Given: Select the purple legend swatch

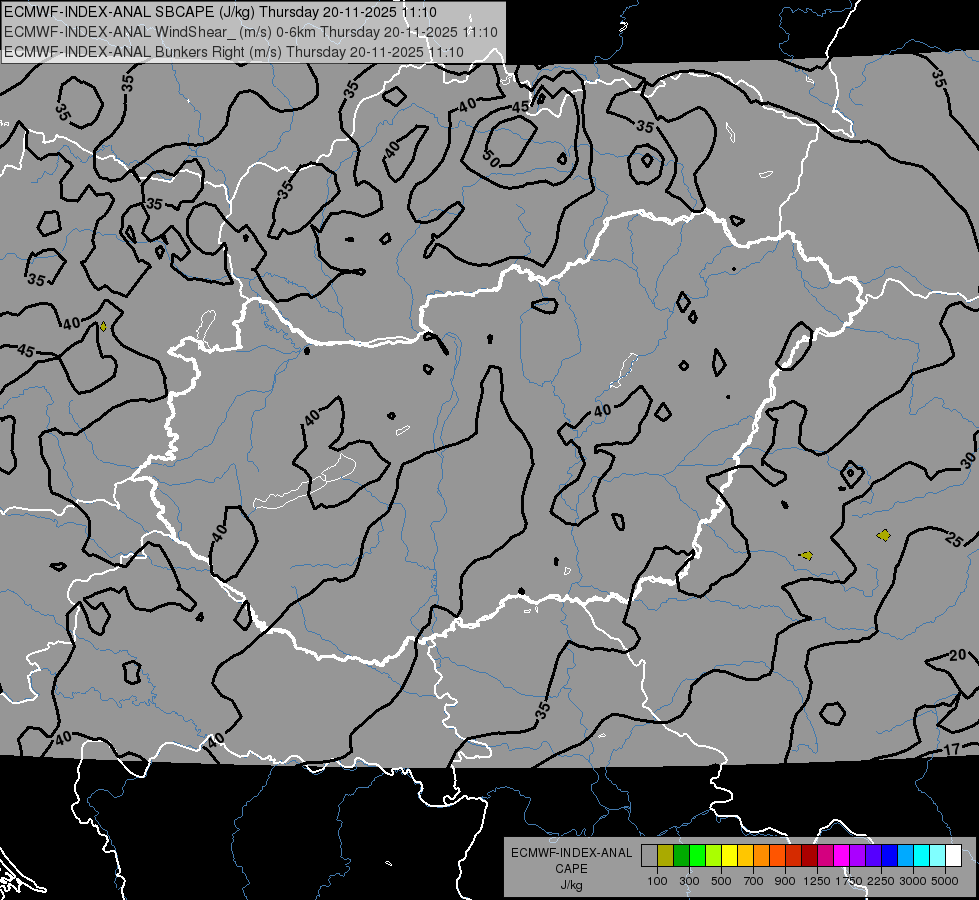Looking at the screenshot, I should pyautogui.click(x=857, y=856).
